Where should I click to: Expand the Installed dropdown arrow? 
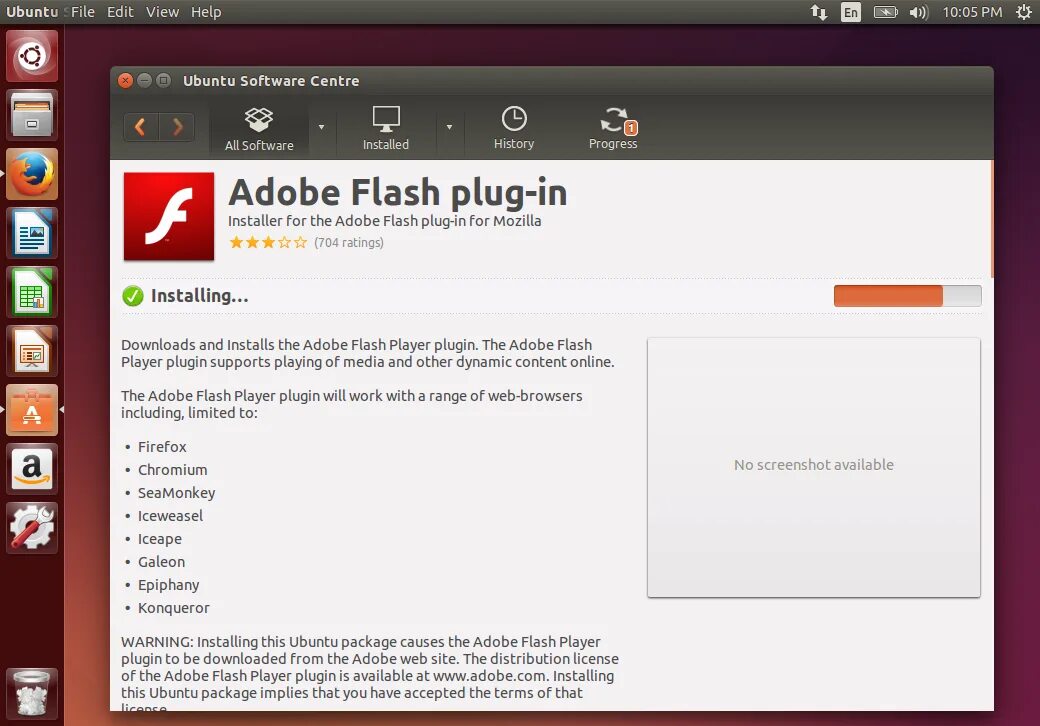[450, 127]
